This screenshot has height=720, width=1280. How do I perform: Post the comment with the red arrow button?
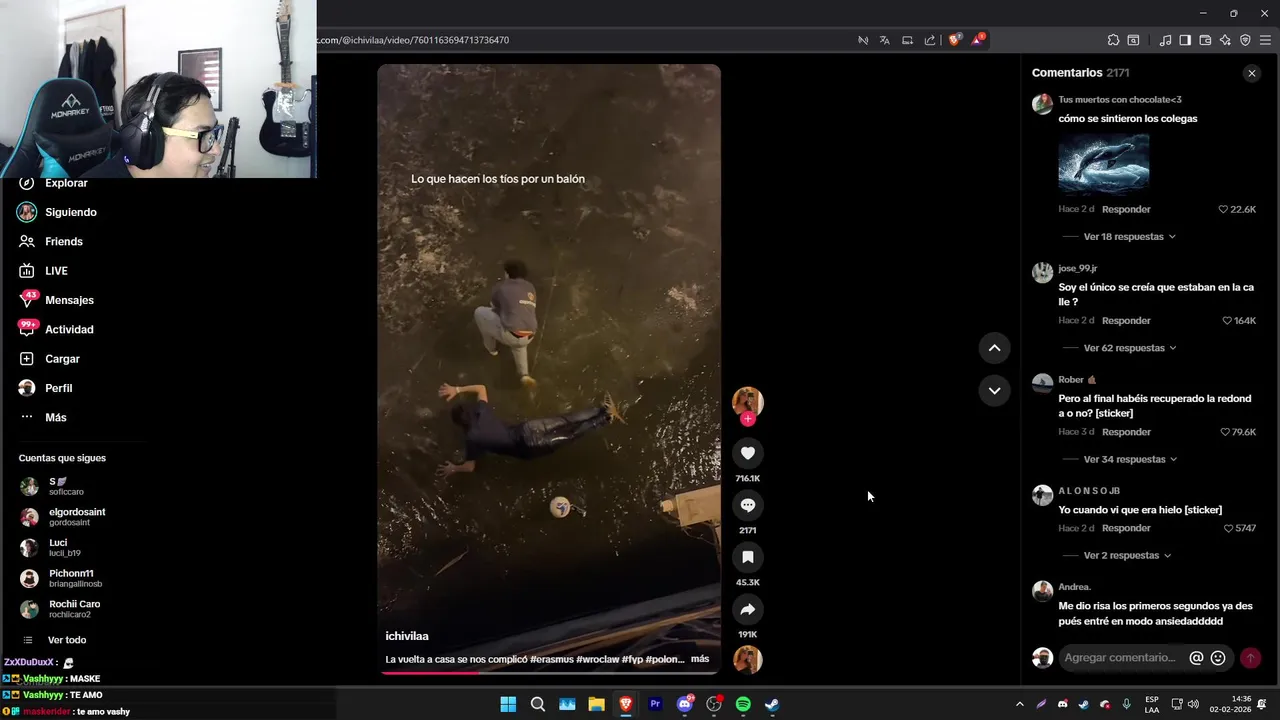click(1250, 658)
